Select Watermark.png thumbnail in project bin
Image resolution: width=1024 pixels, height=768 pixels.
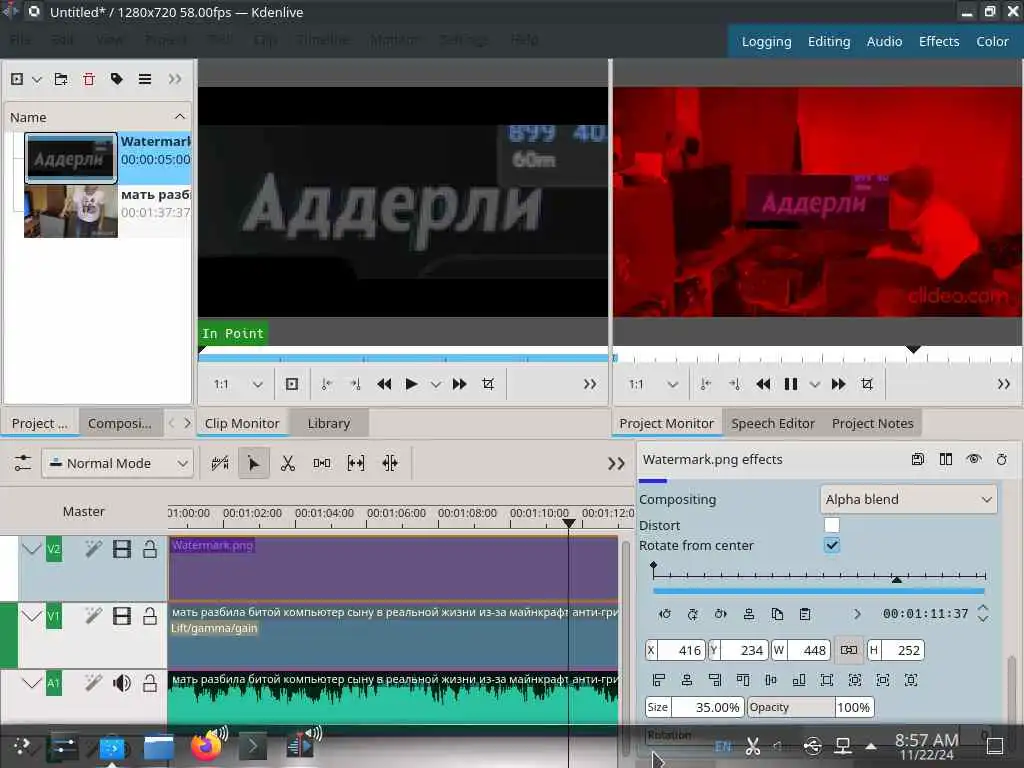pyautogui.click(x=71, y=158)
